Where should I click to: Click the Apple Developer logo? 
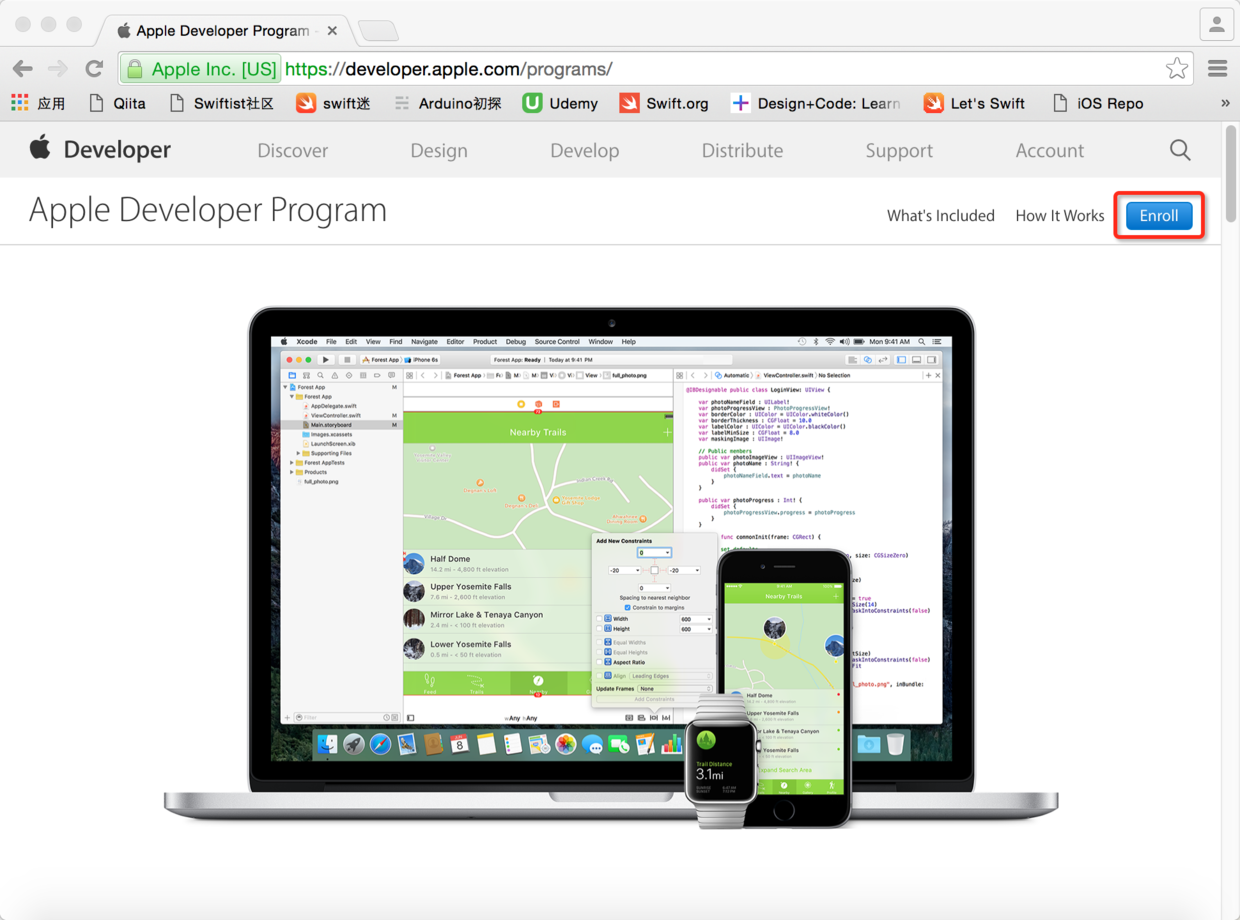pyautogui.click(x=100, y=149)
